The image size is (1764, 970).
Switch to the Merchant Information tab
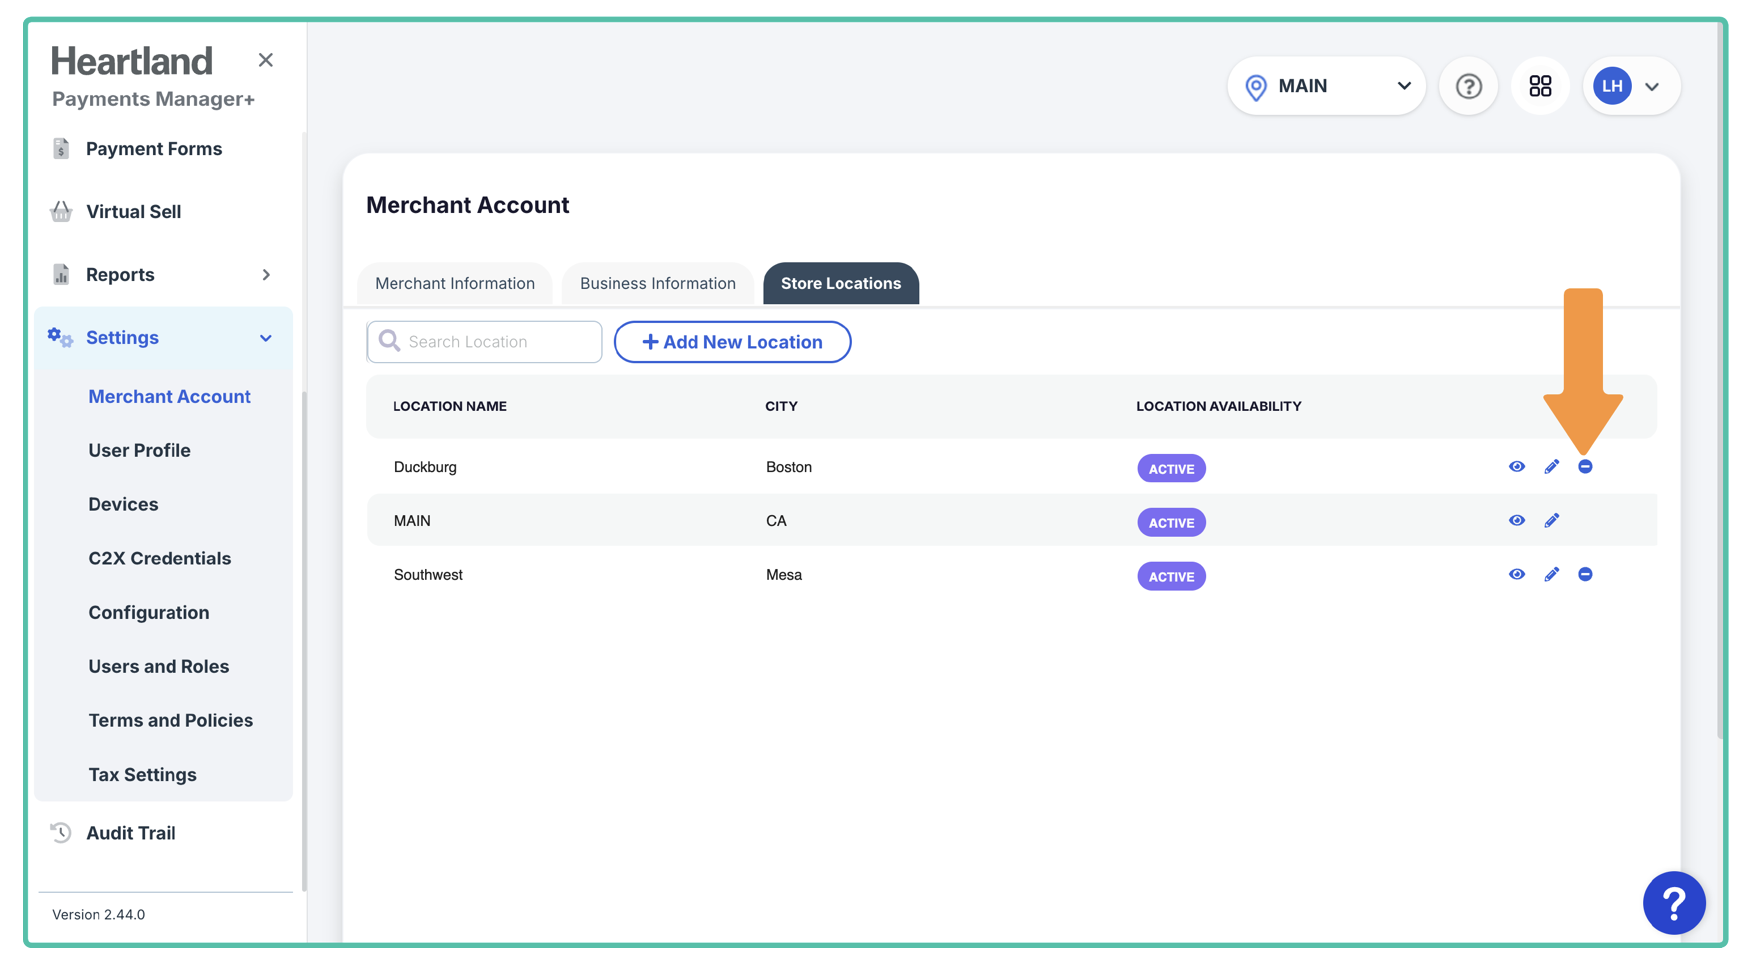(455, 284)
